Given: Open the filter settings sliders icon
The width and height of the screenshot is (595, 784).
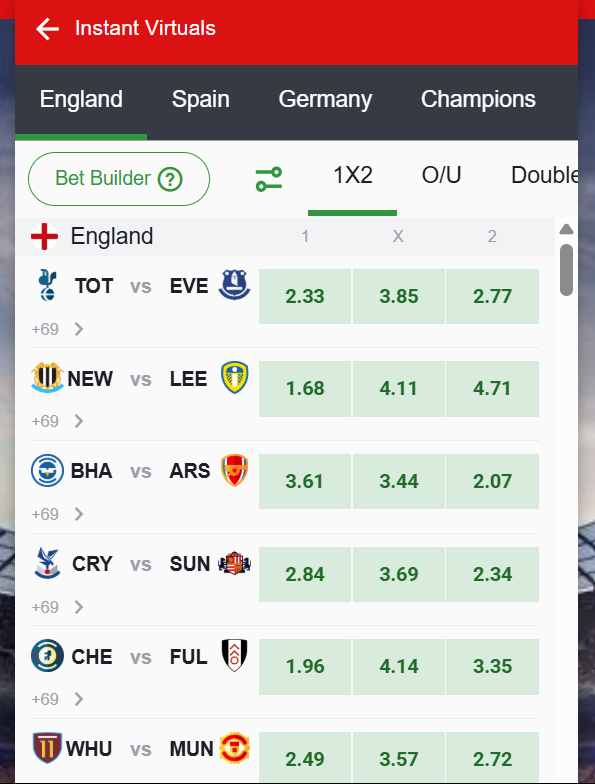Looking at the screenshot, I should tap(269, 179).
